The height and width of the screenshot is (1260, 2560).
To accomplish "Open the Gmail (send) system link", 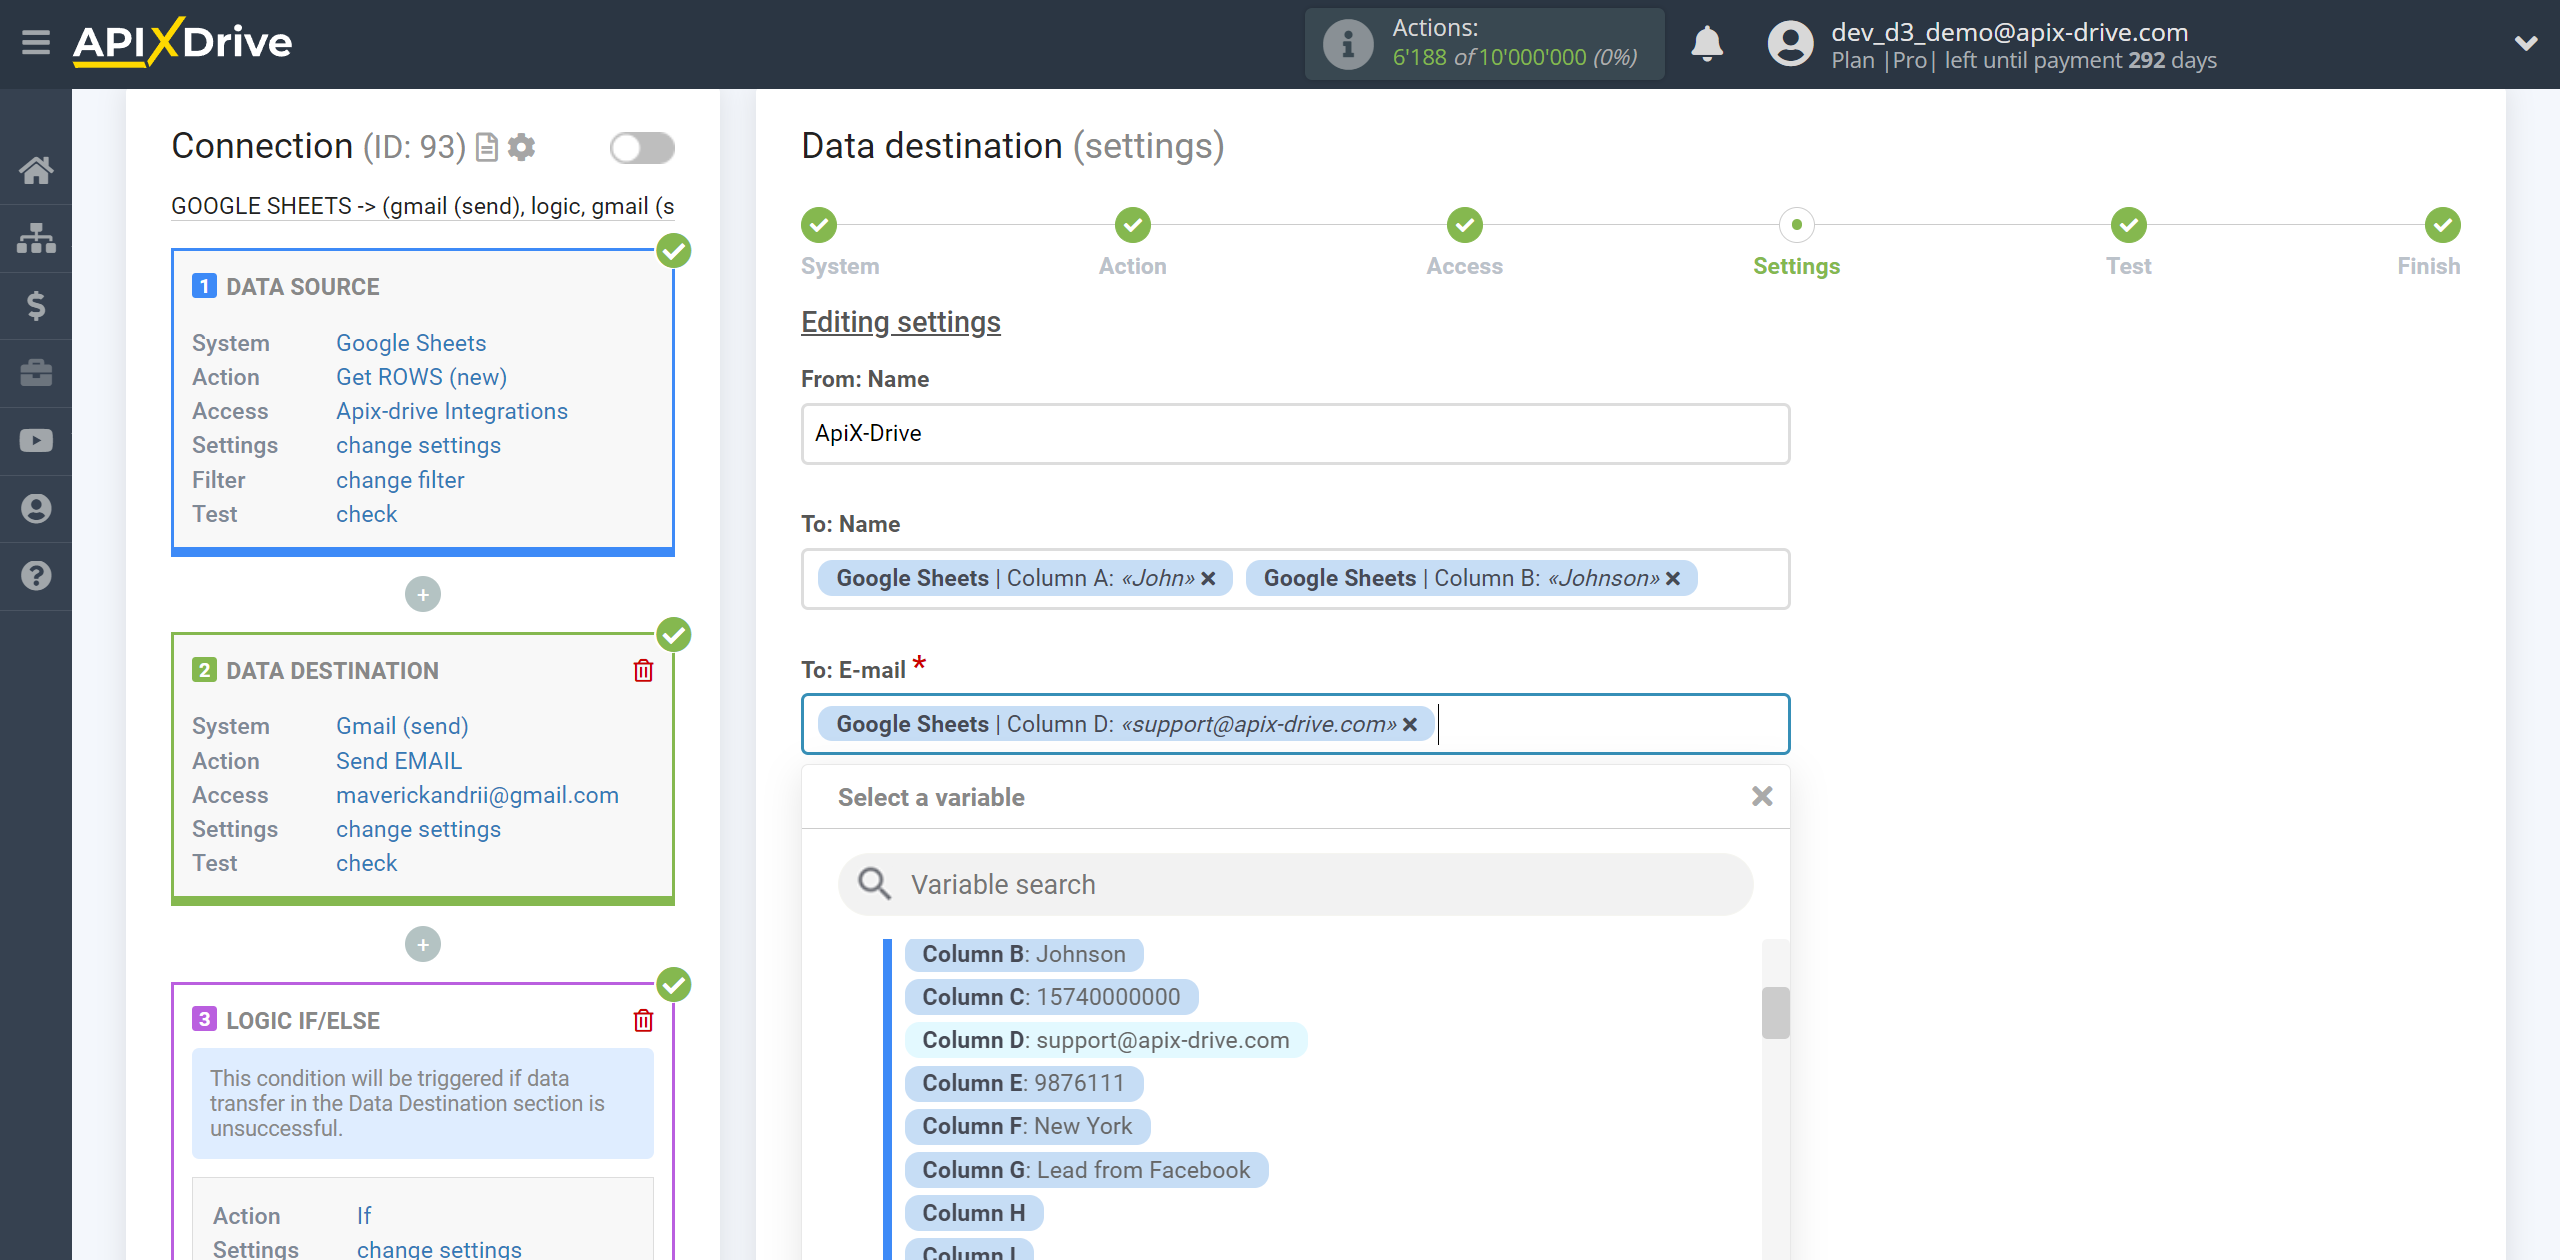I will [x=402, y=726].
